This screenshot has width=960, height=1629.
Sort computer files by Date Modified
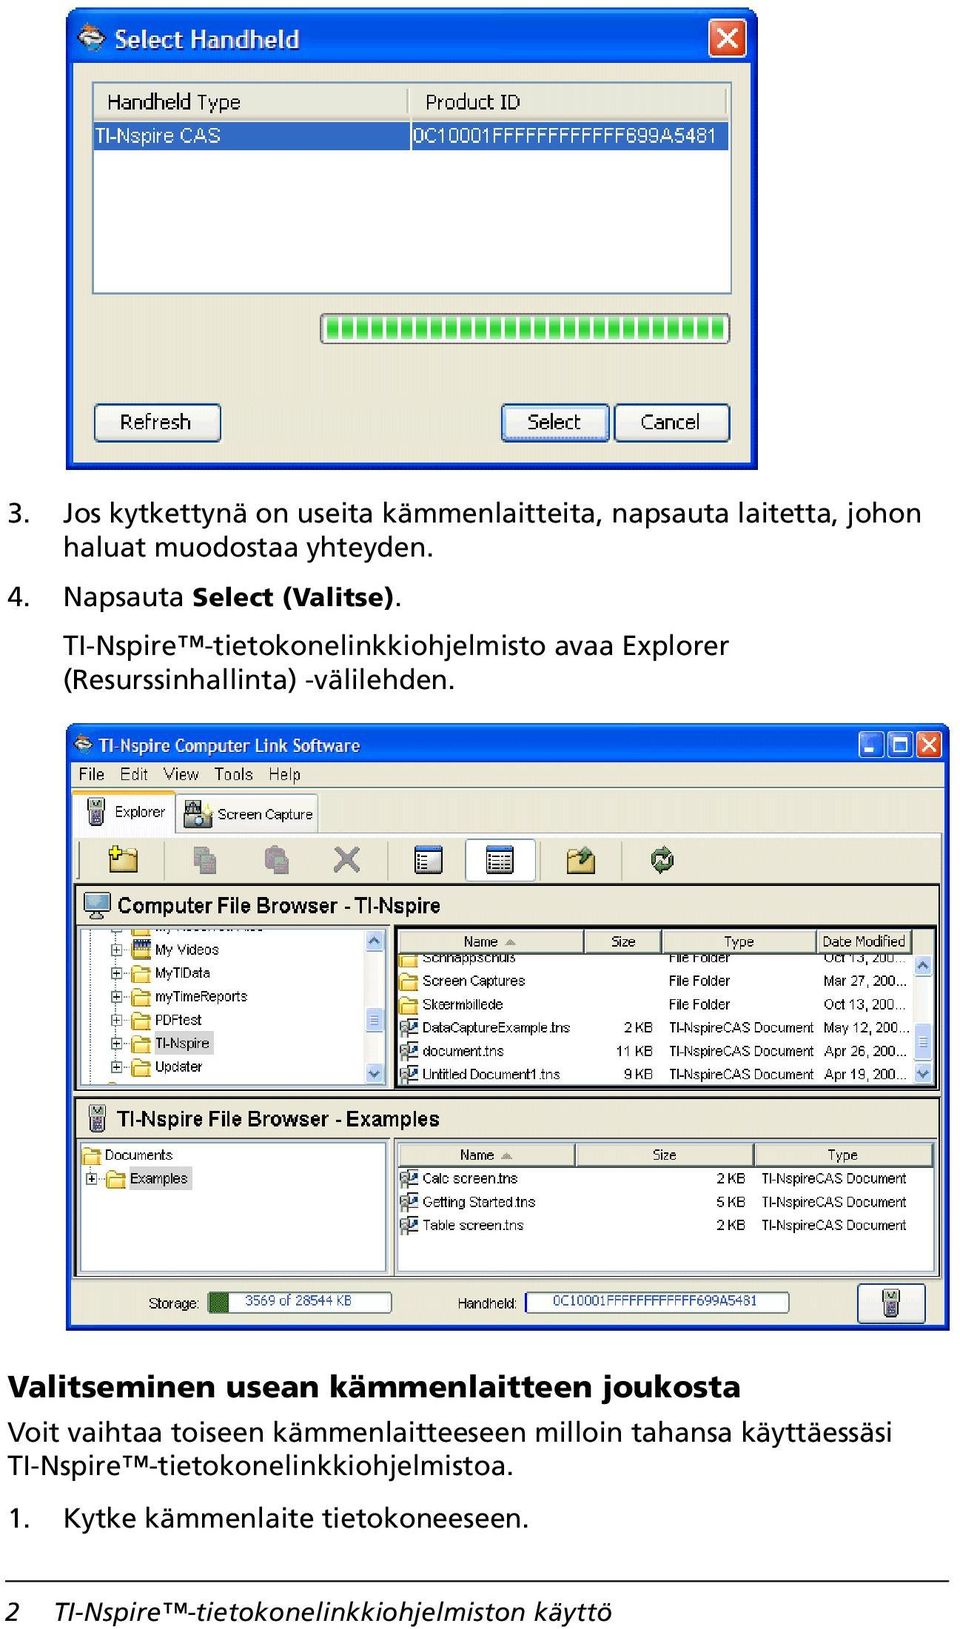pyautogui.click(x=864, y=941)
